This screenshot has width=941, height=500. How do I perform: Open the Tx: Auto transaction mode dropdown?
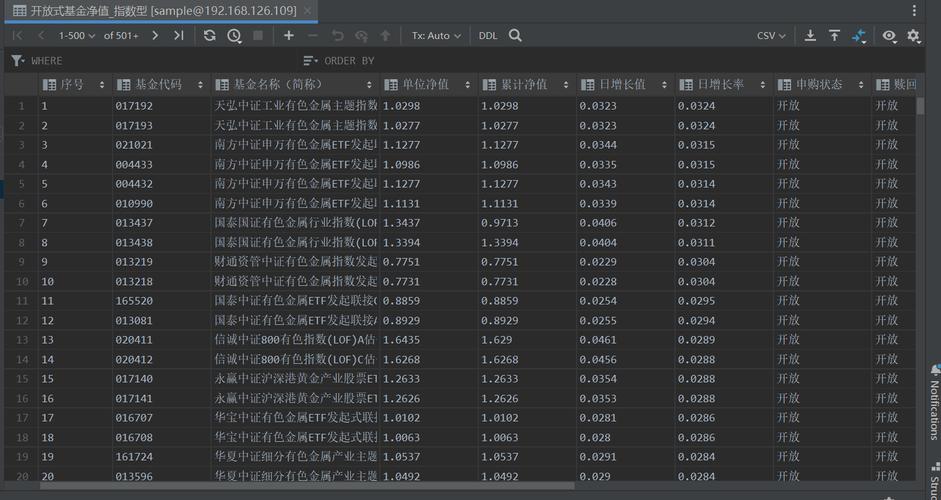436,35
